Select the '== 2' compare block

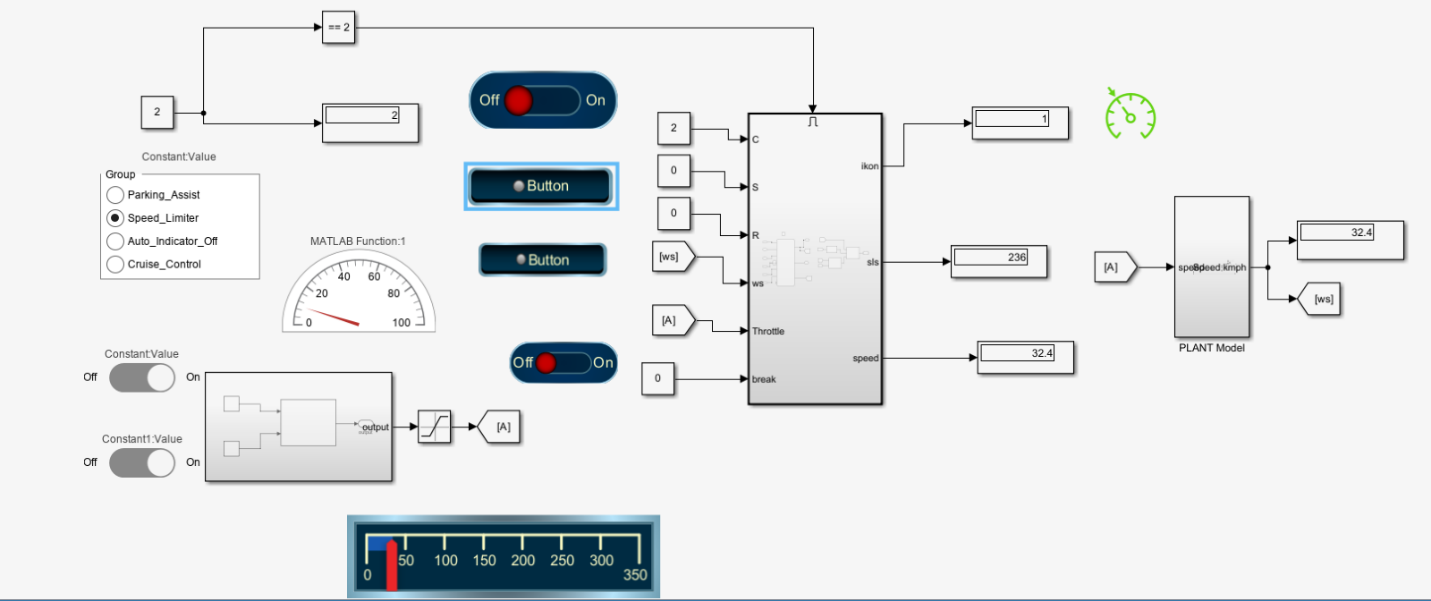(339, 28)
